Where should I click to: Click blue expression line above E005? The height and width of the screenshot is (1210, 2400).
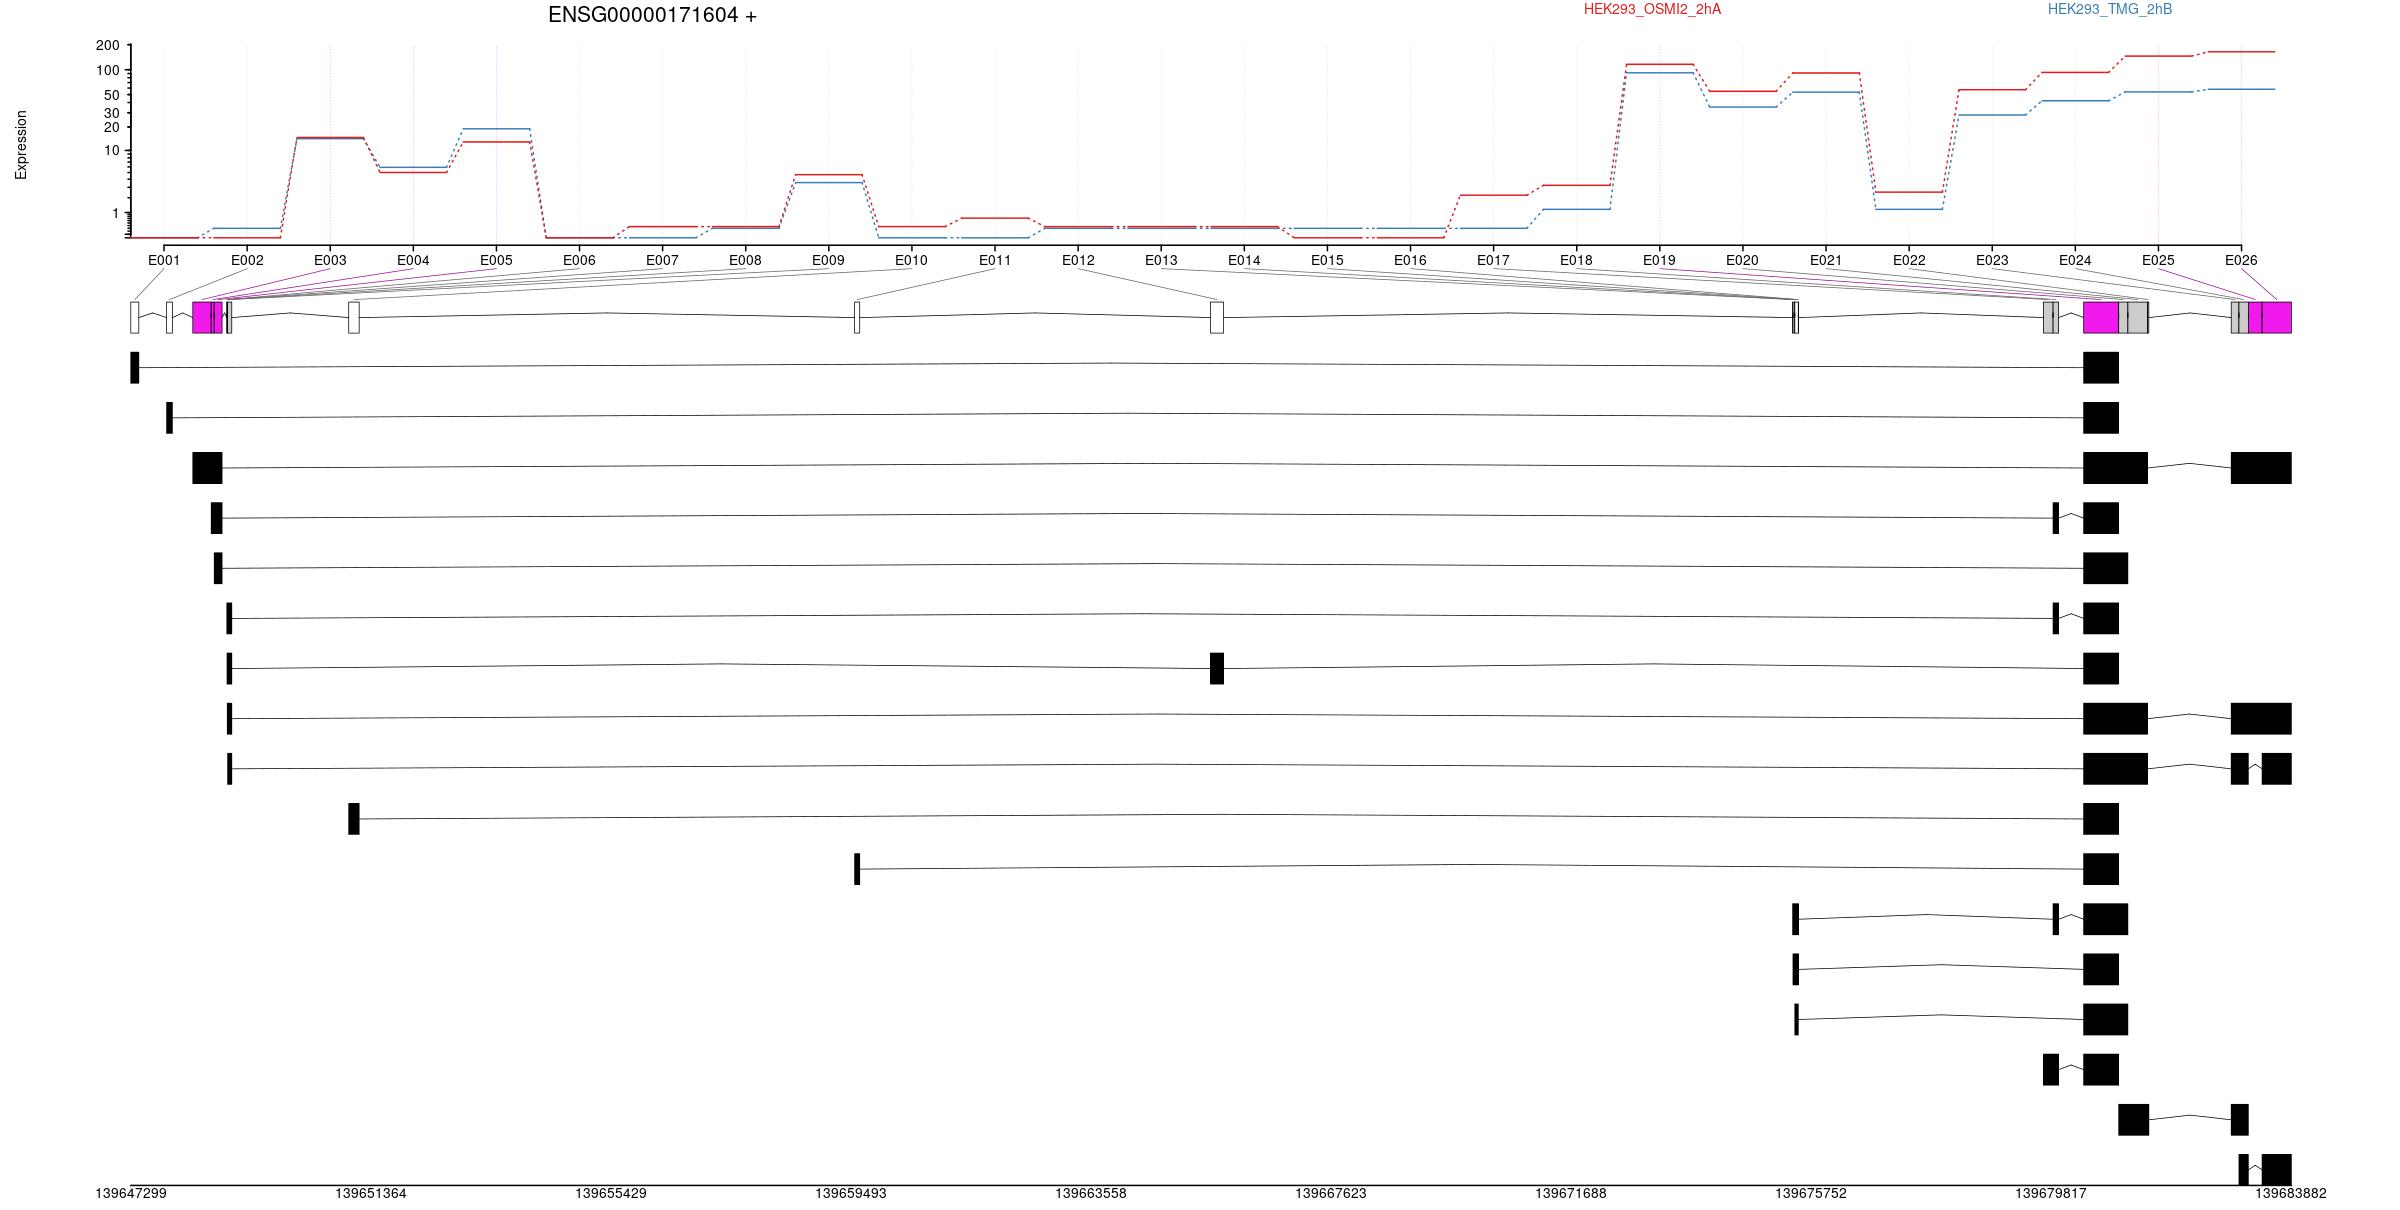click(496, 129)
